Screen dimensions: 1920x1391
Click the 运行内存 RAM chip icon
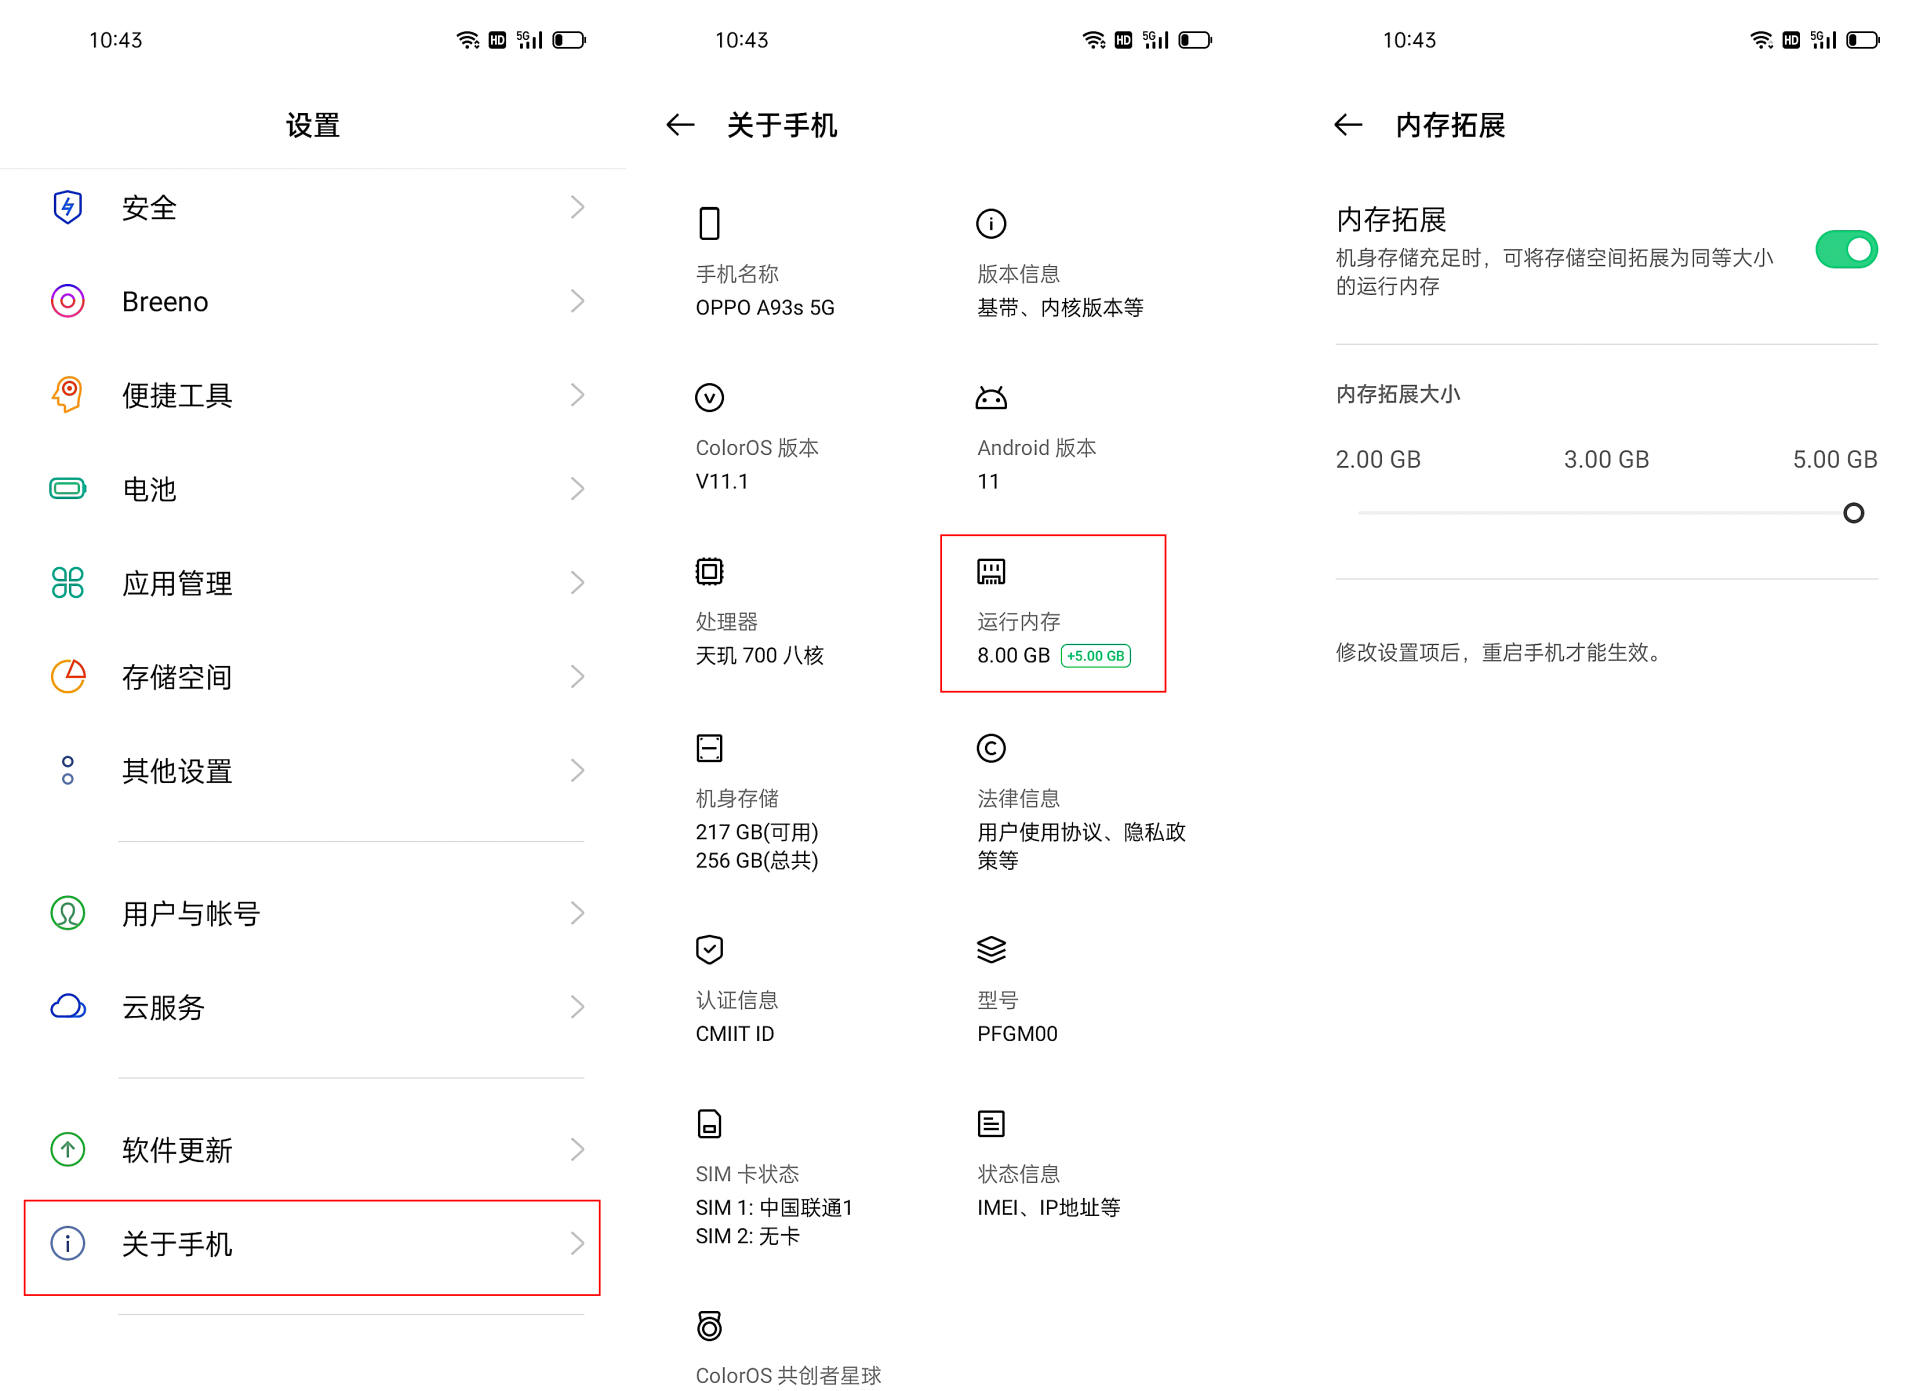(990, 571)
